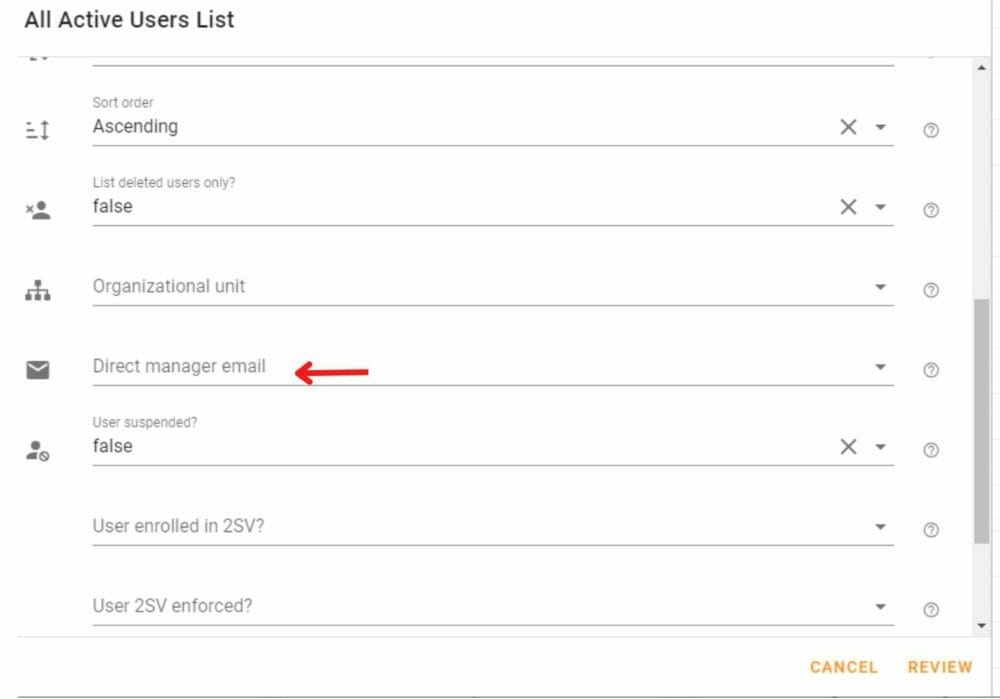Screen dimensions: 1000x699
Task: Click the deleted users person icon
Action: pos(38,210)
